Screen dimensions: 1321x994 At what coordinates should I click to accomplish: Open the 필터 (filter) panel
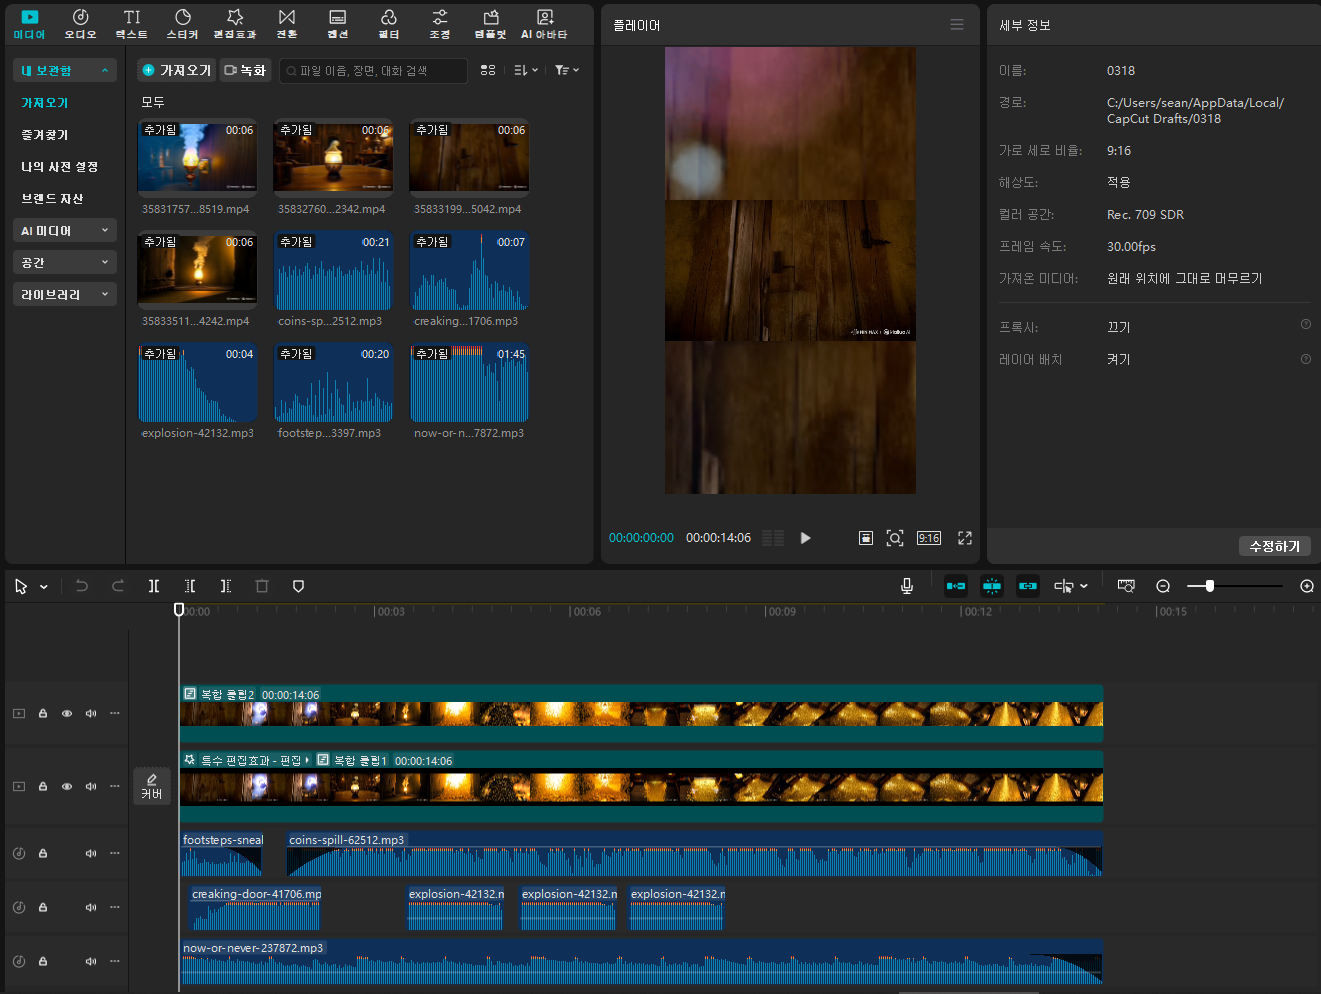388,23
